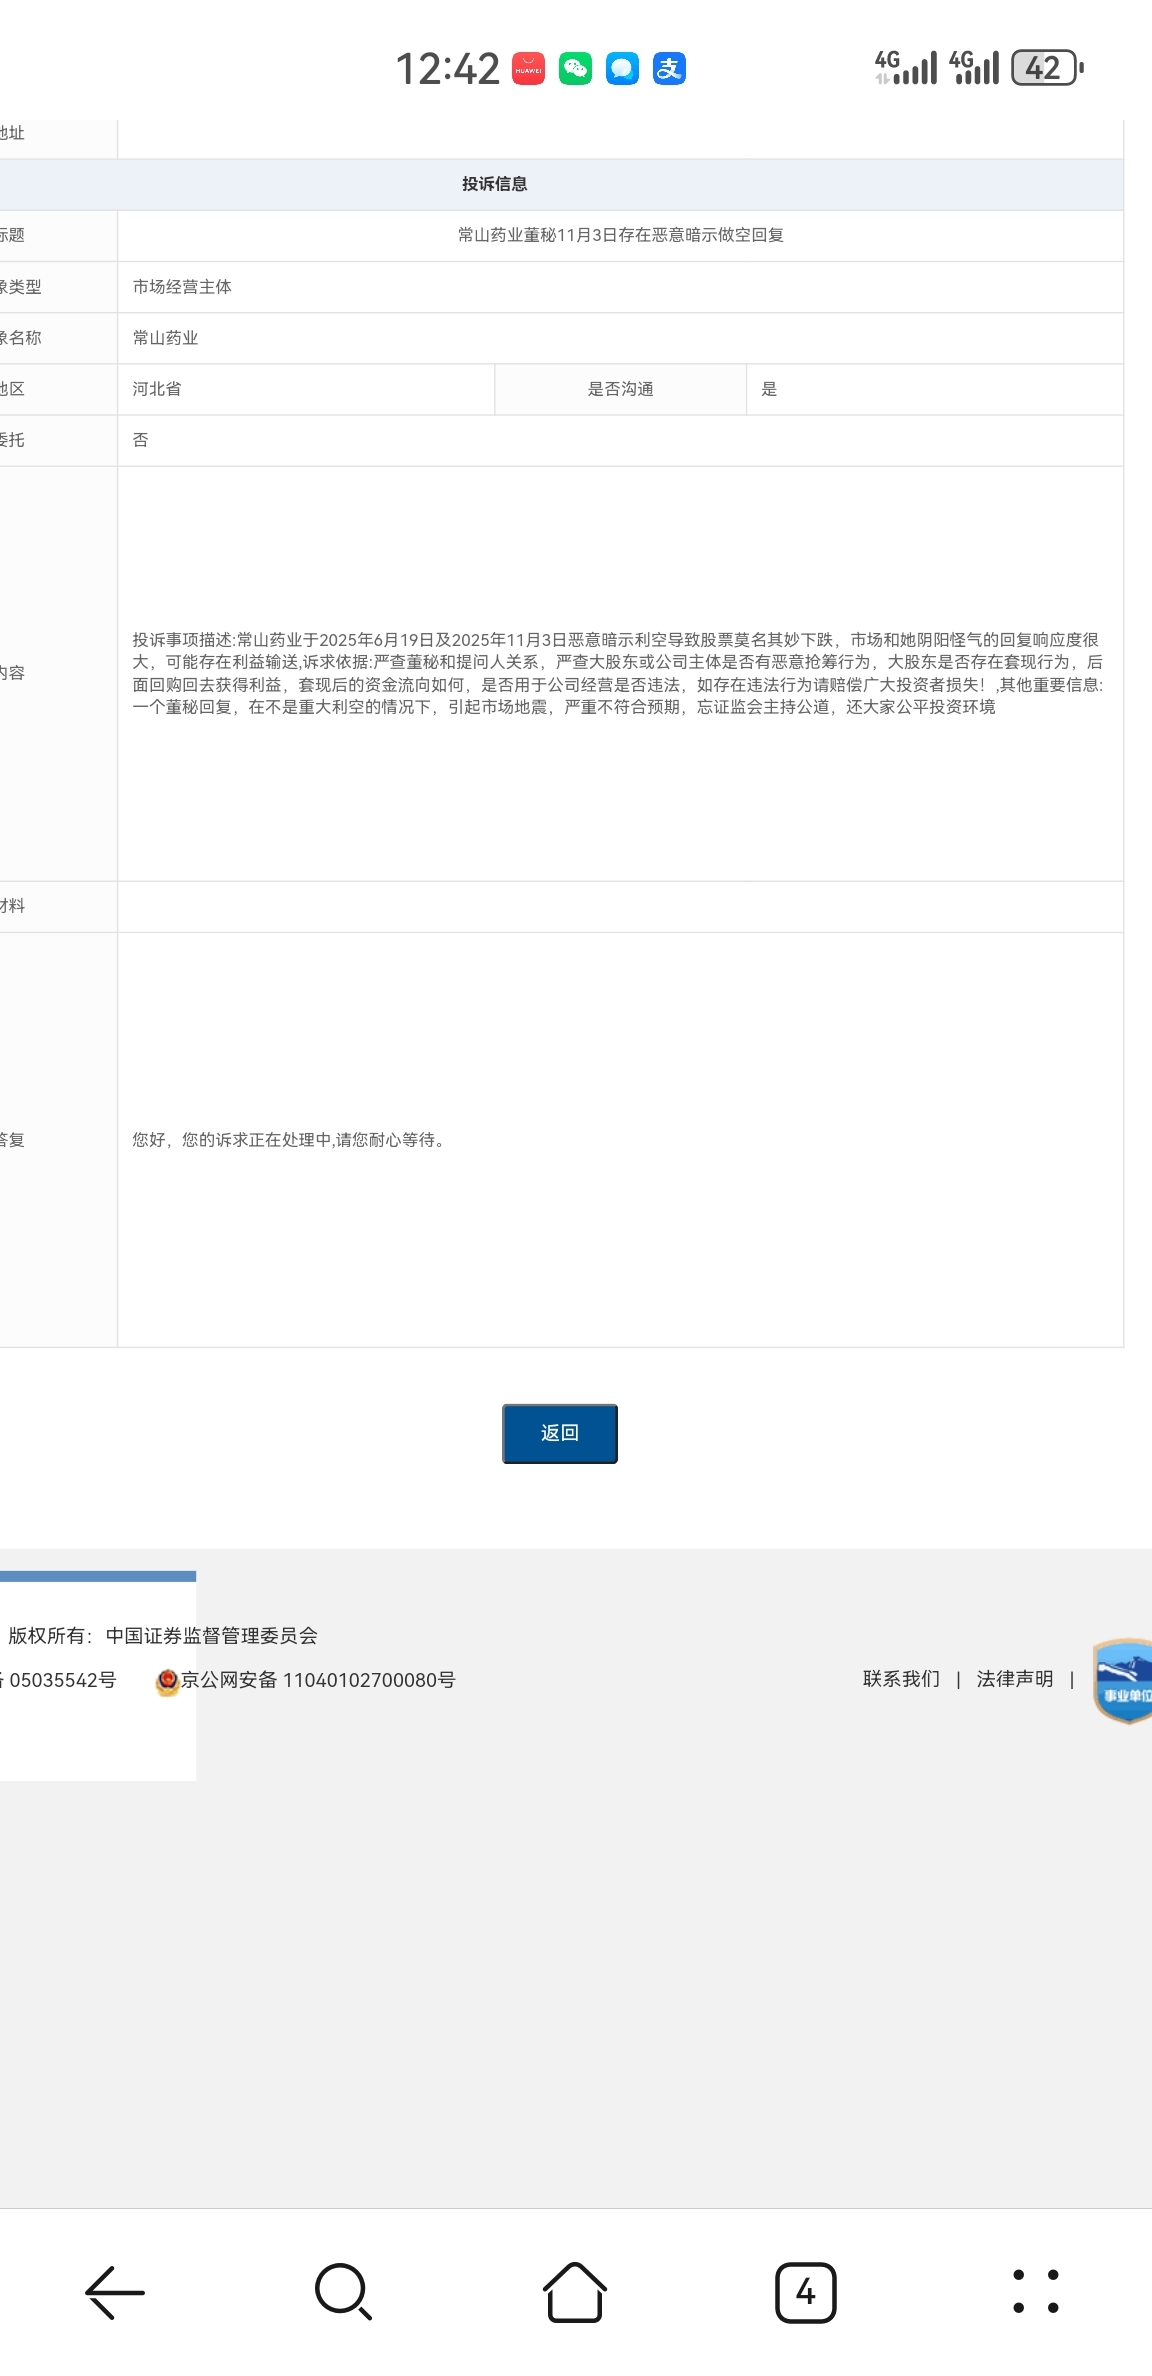Viewport: 1152px width, 2376px height.
Task: Tap the first 4G signal strength icon
Action: [x=906, y=68]
